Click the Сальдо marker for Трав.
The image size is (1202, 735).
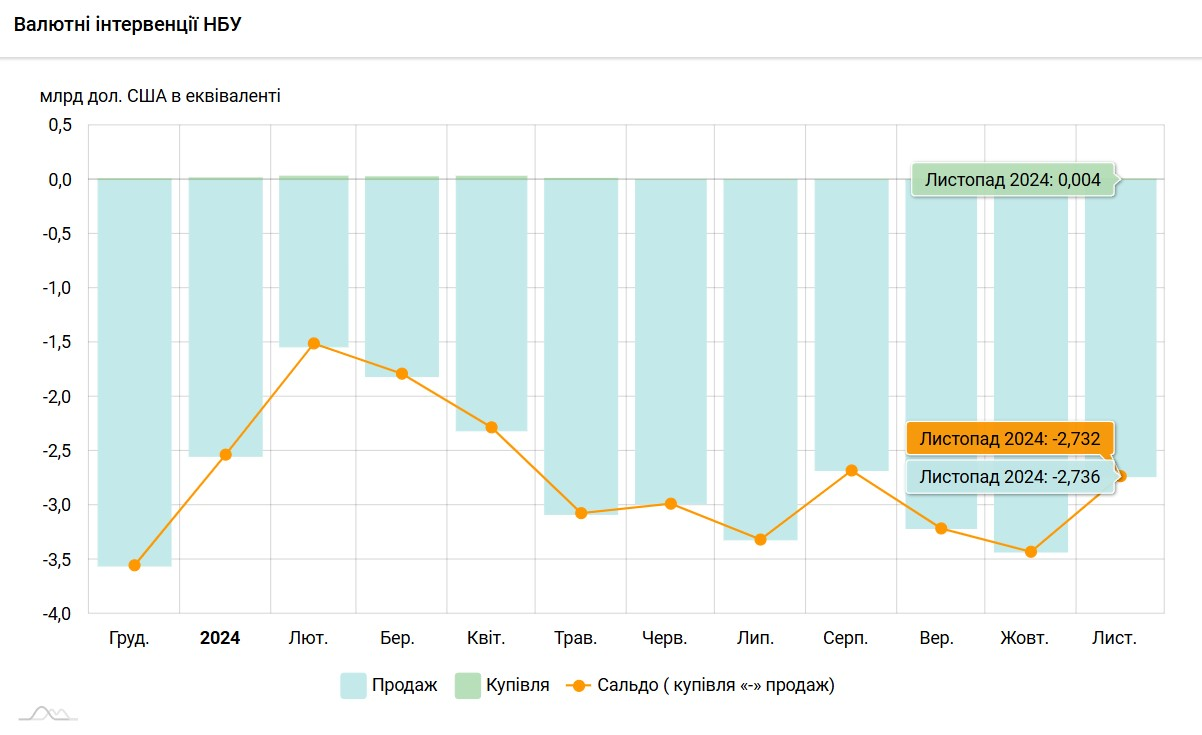[x=581, y=513]
